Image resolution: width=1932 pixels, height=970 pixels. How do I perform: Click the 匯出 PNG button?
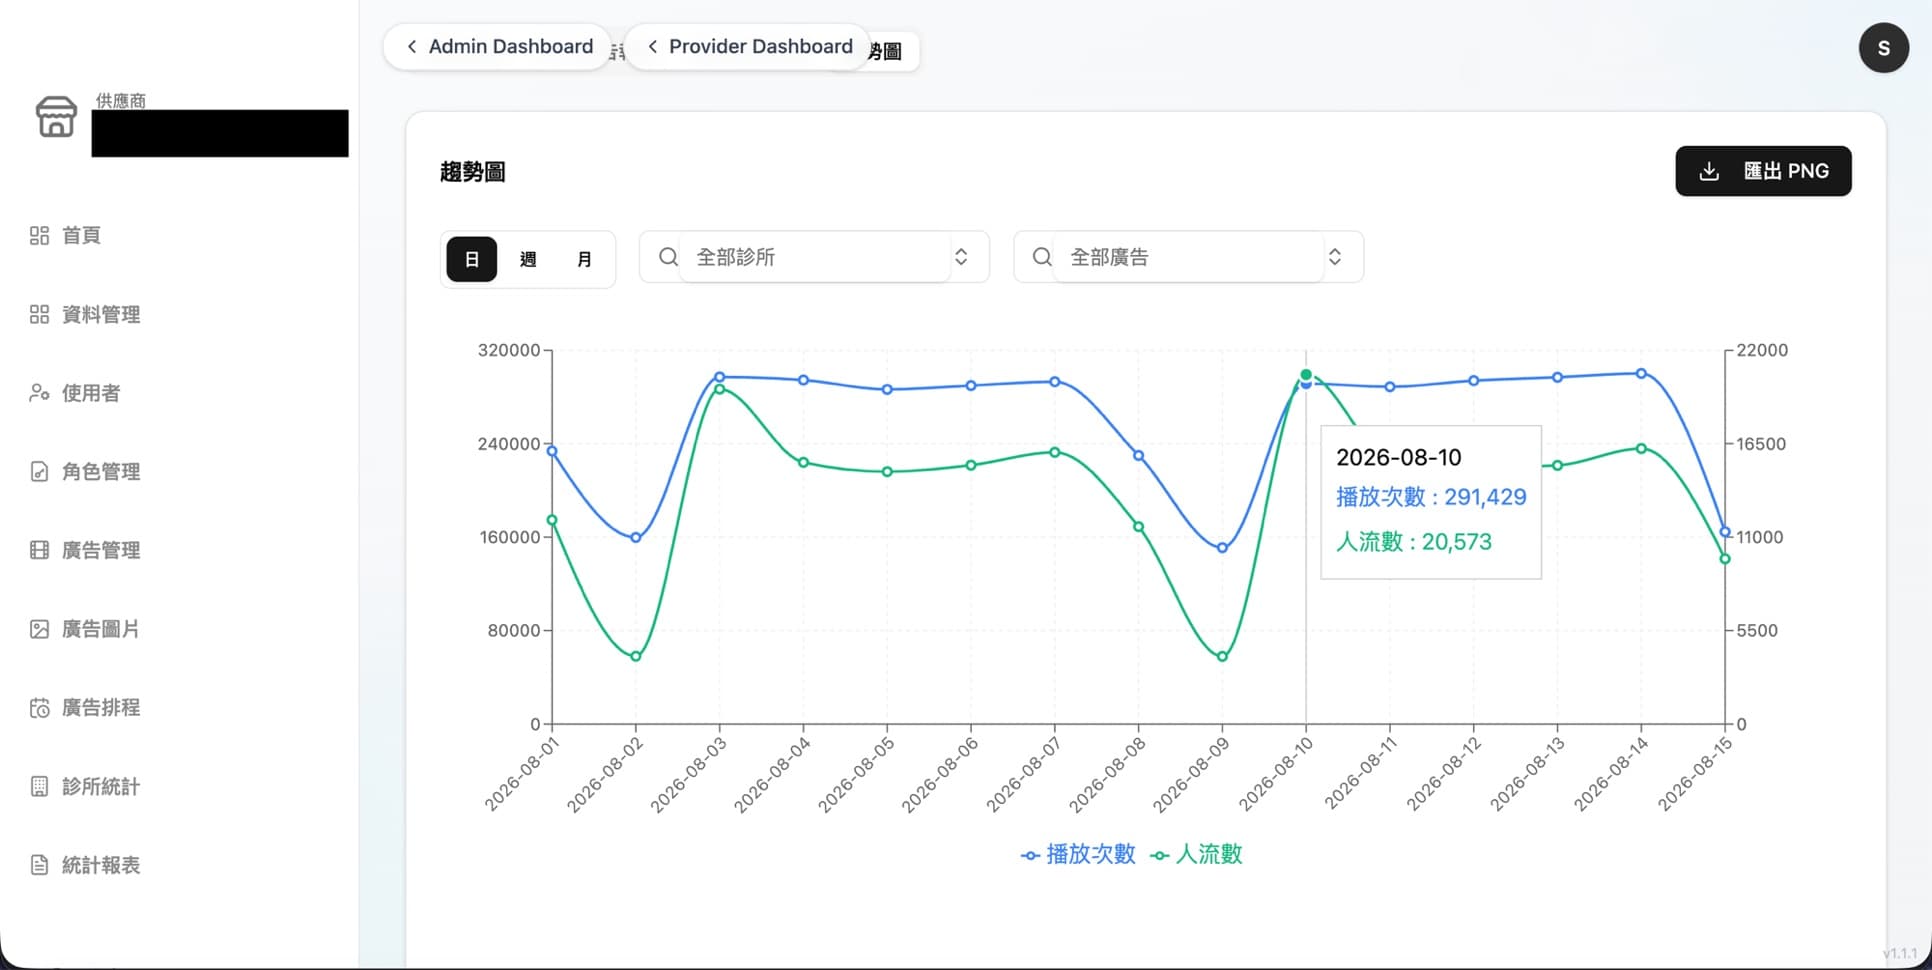click(x=1763, y=171)
